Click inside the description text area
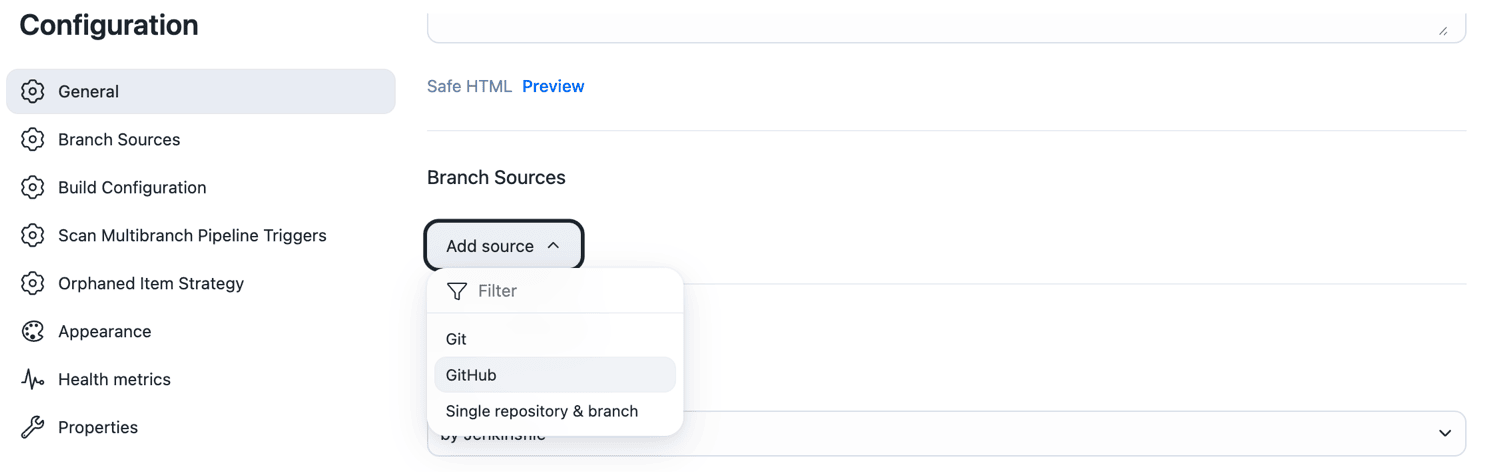The width and height of the screenshot is (1500, 472). (x=946, y=27)
